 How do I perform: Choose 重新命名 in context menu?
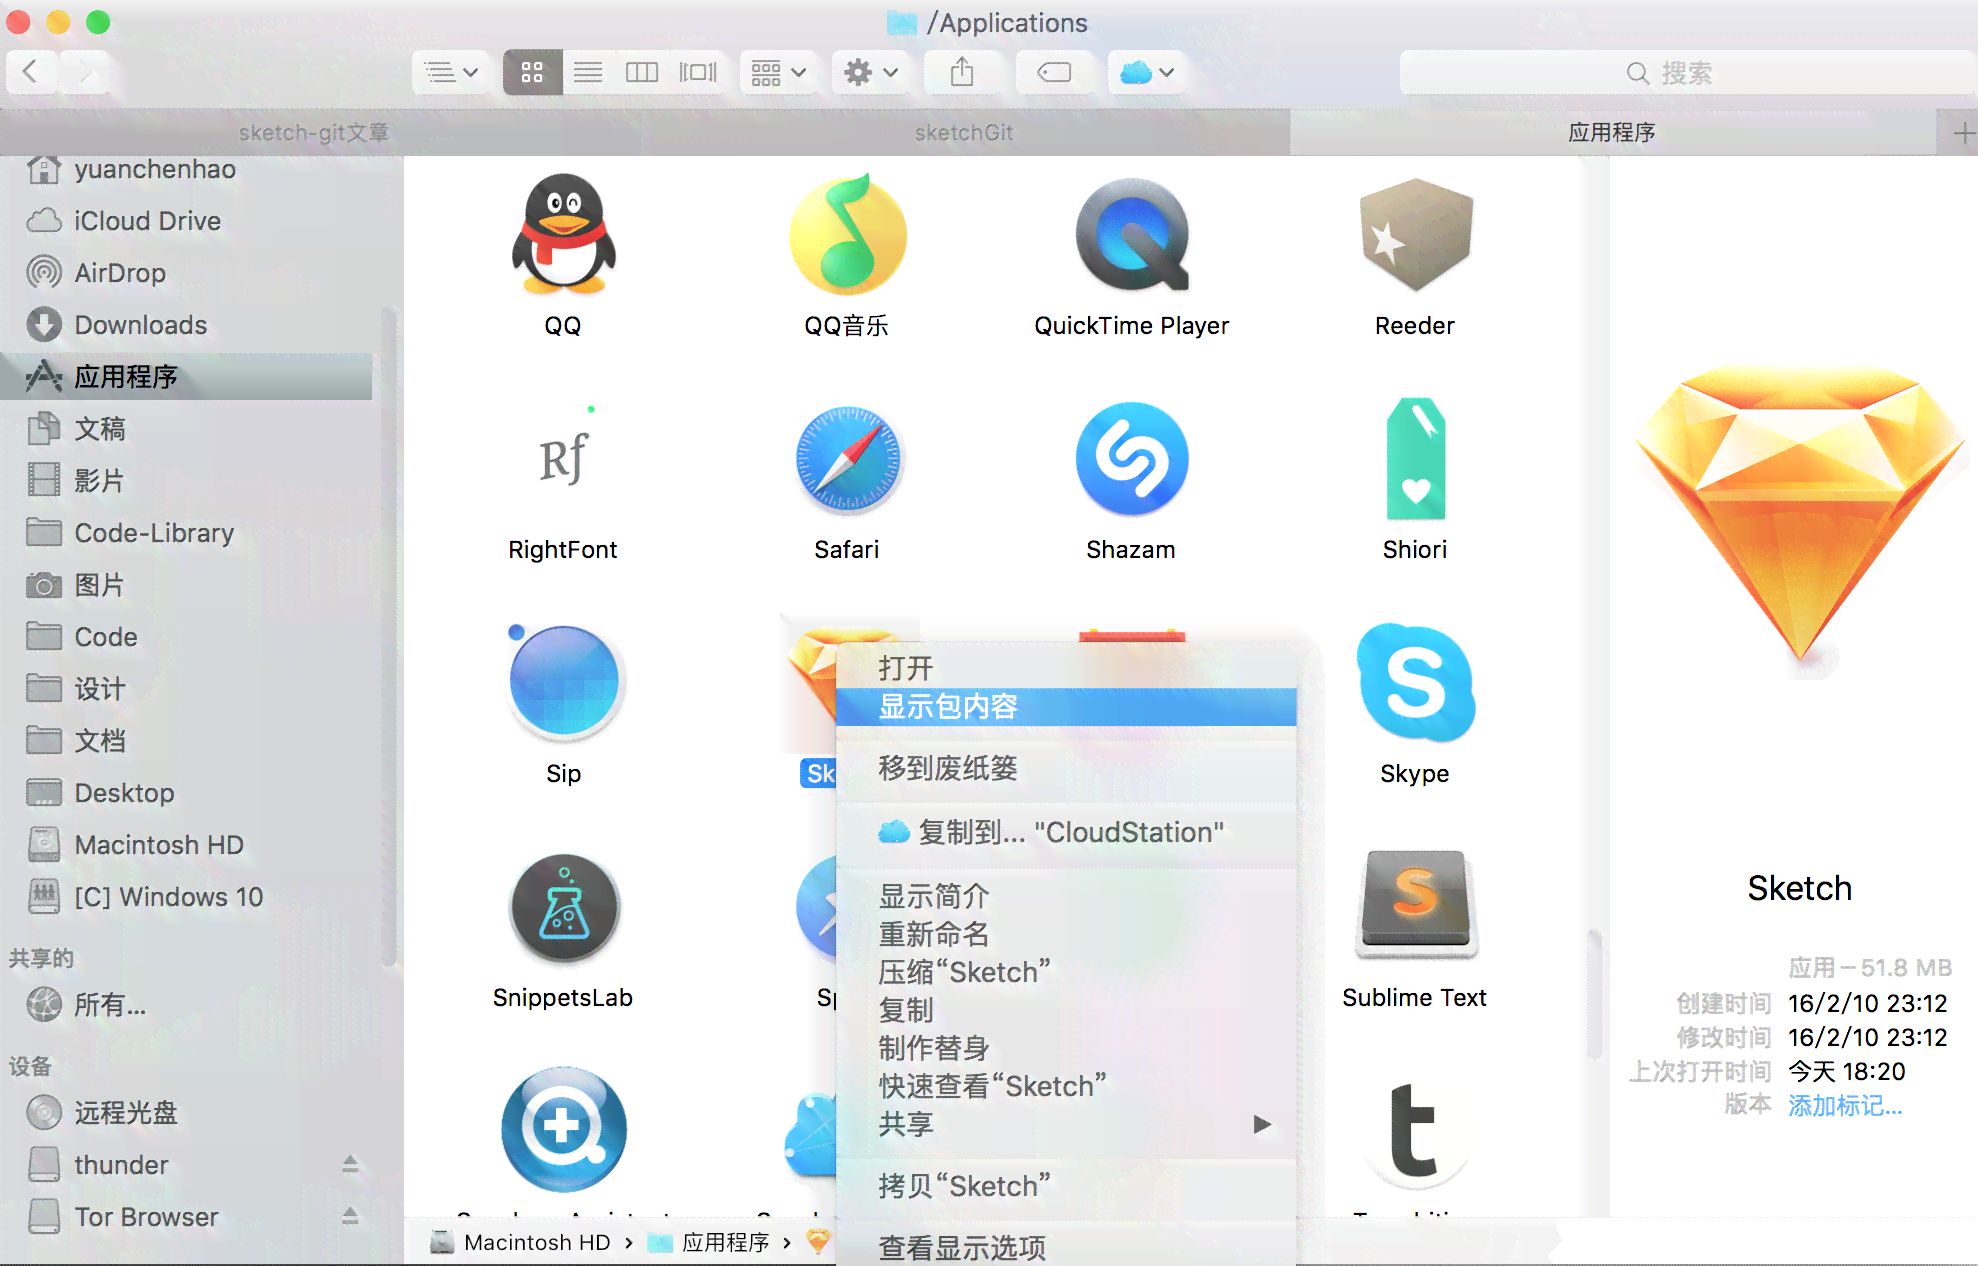(x=1066, y=934)
